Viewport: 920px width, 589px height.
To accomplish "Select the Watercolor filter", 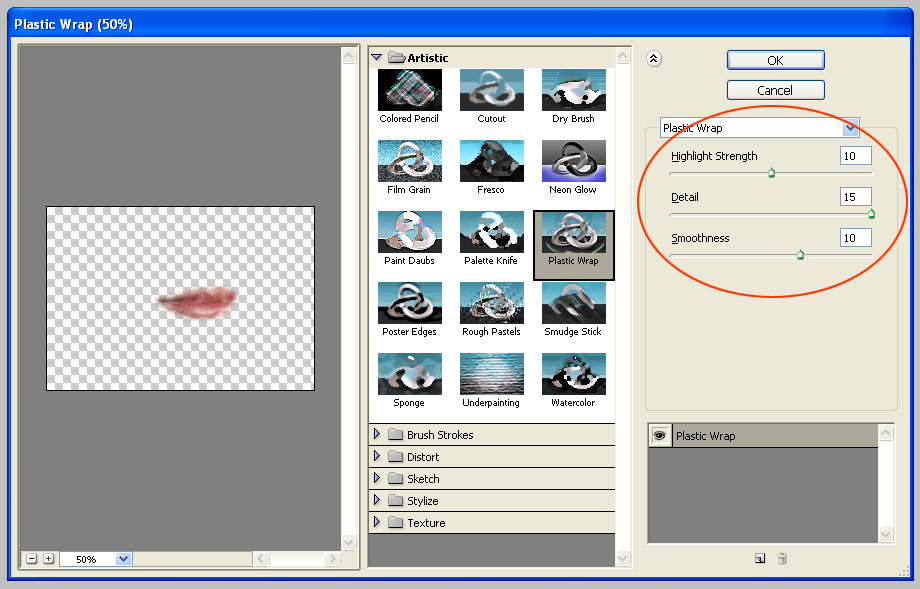I will click(573, 376).
